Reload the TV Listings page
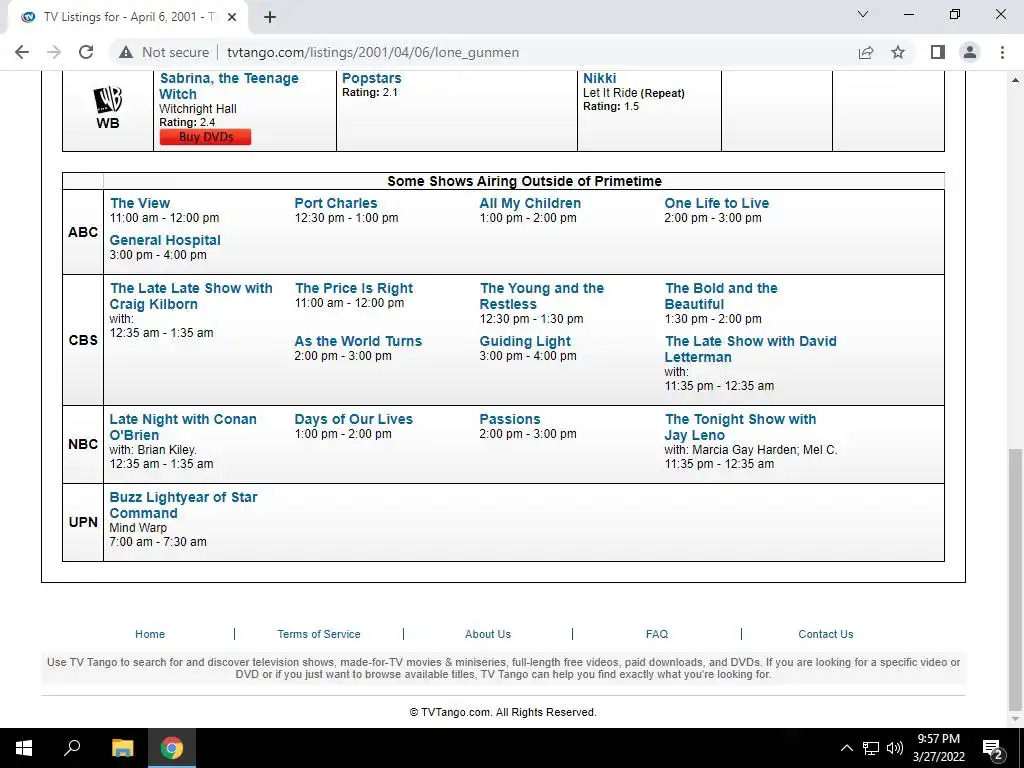 click(86, 52)
